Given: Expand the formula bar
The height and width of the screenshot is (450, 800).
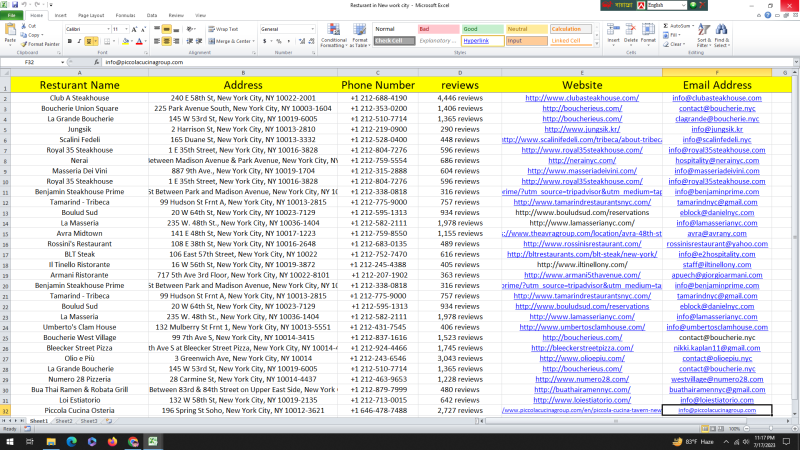Looking at the screenshot, I should point(796,62).
